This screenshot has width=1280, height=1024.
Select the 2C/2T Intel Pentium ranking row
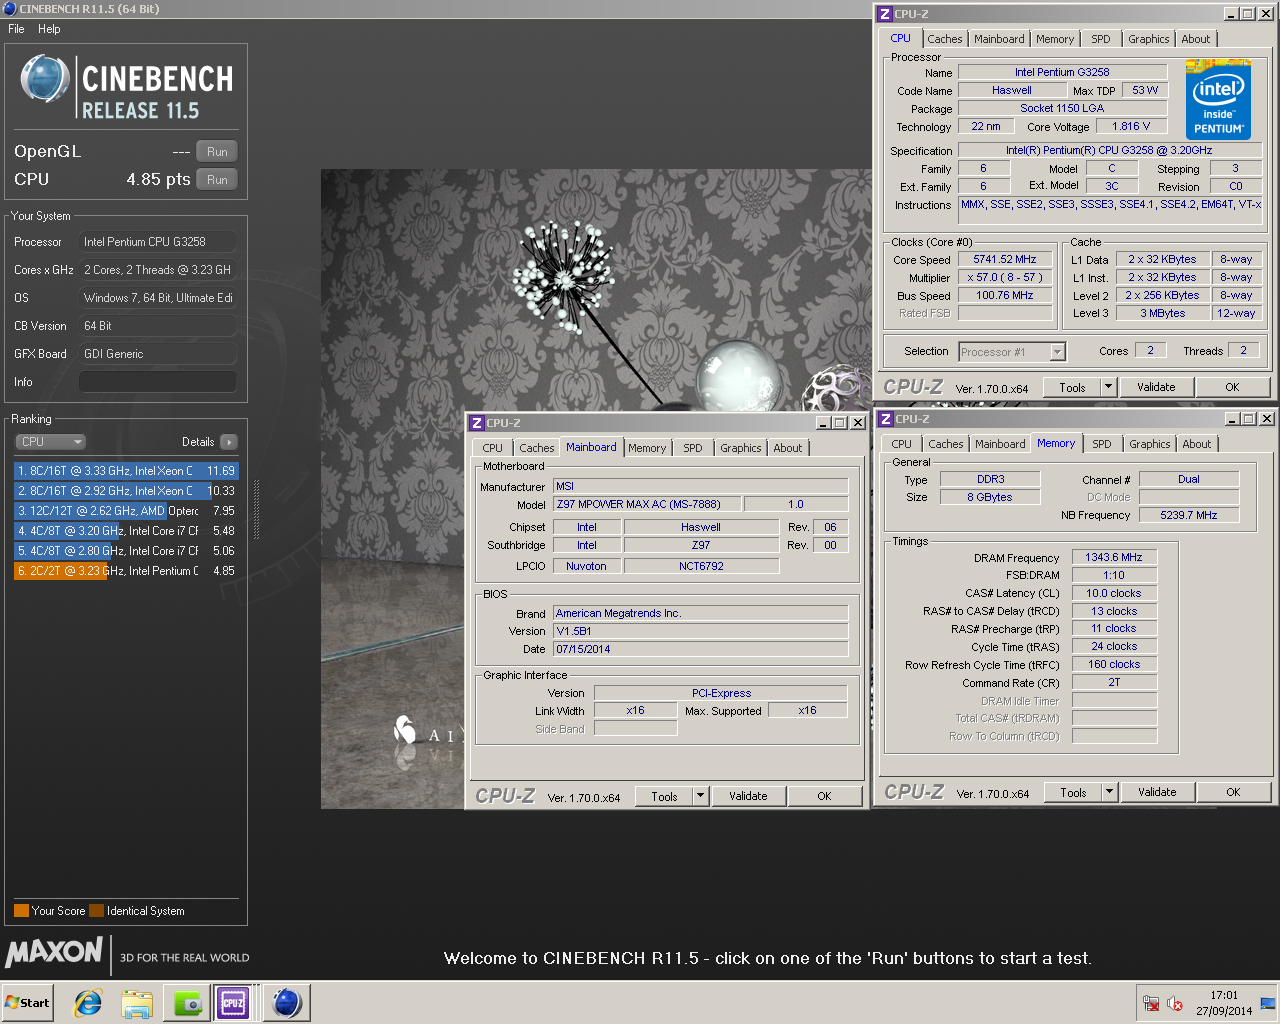(x=126, y=571)
